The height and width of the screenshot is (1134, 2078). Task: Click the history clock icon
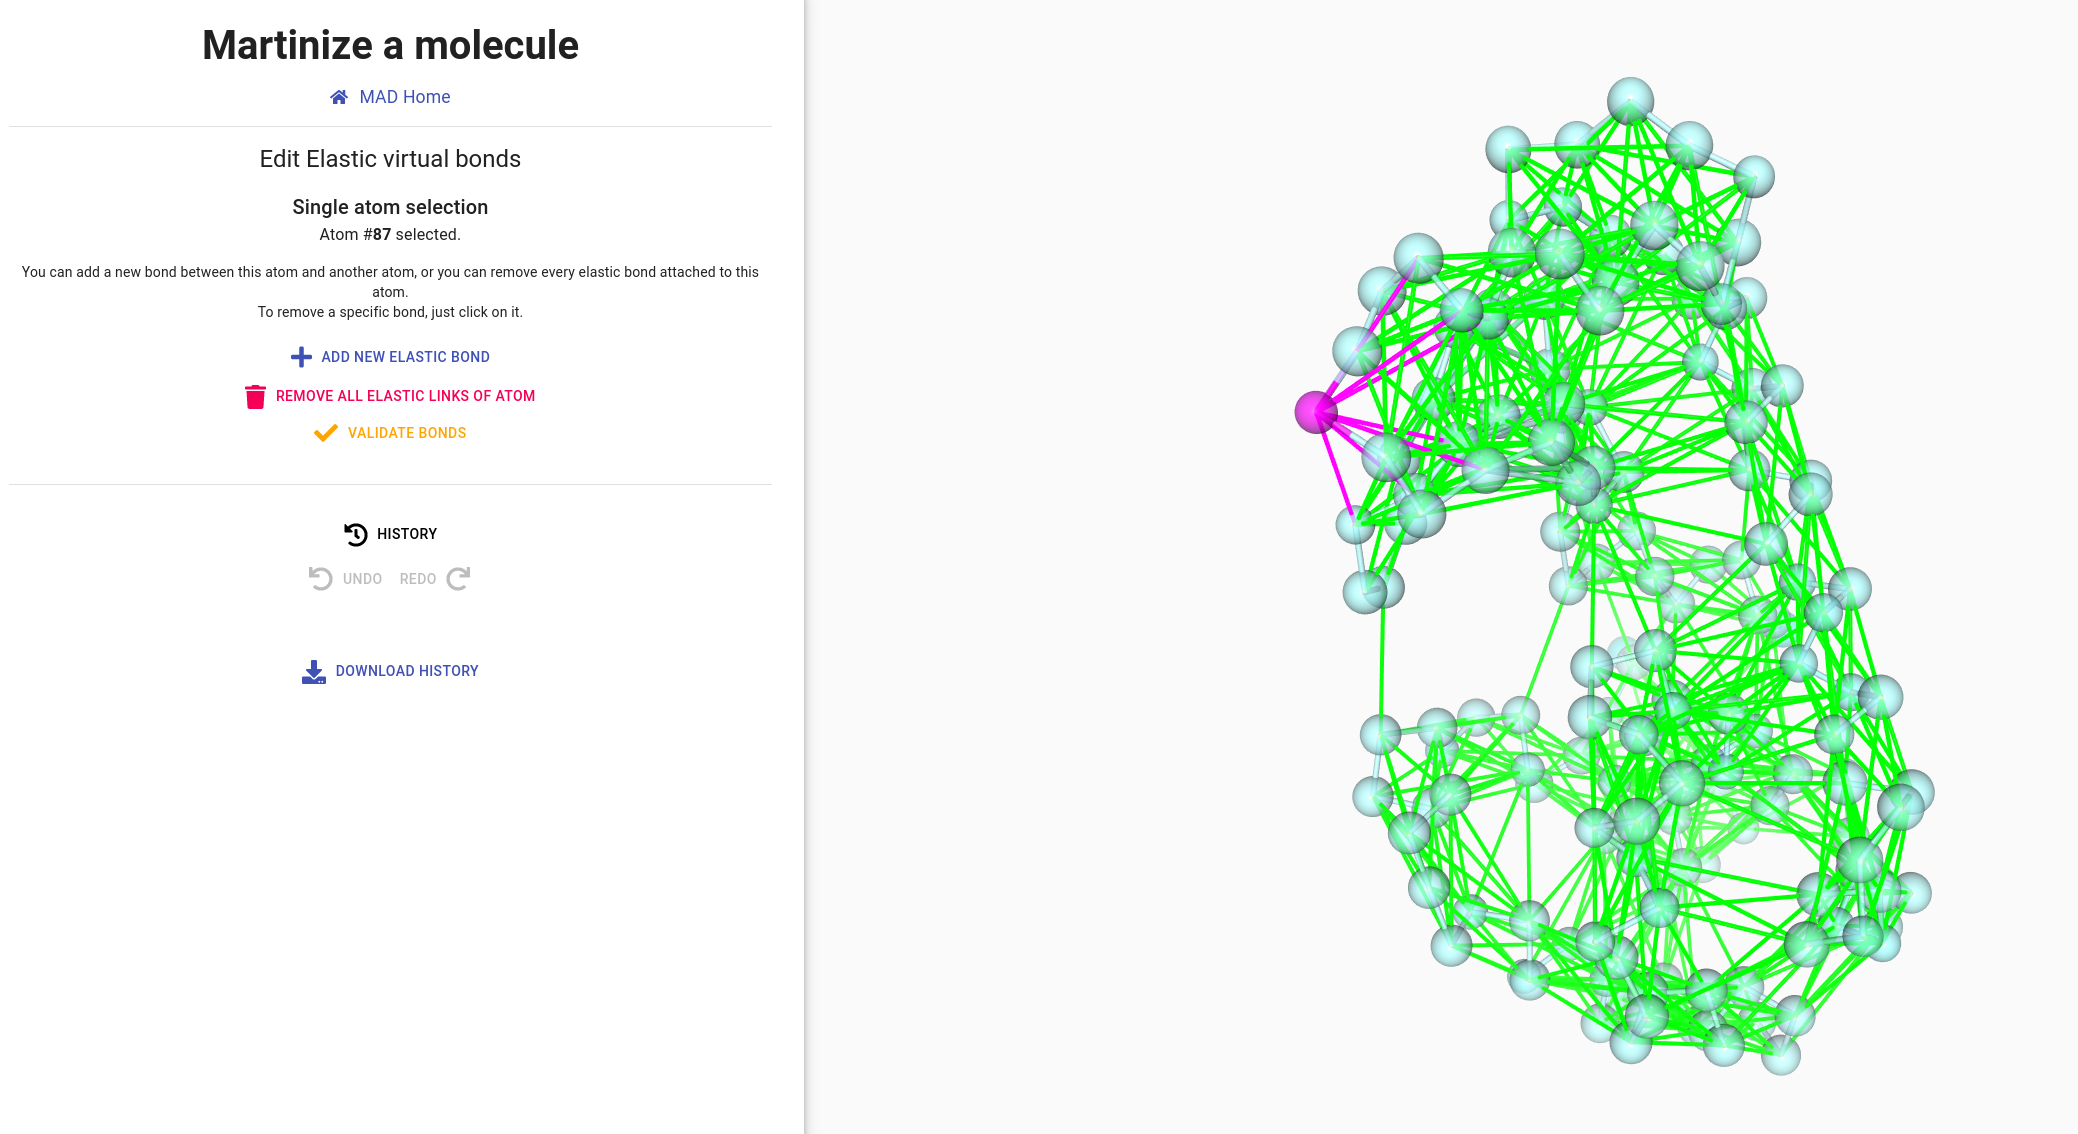(355, 534)
